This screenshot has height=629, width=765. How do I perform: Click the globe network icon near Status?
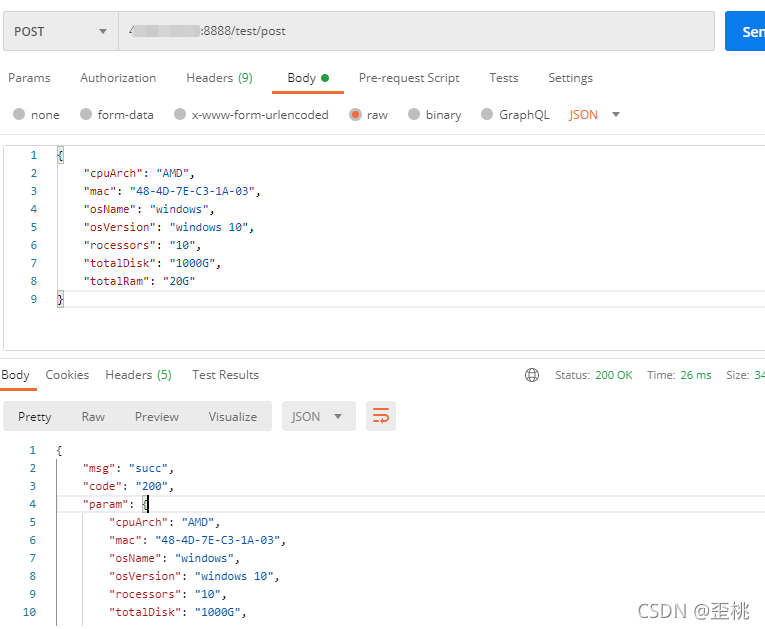pyautogui.click(x=531, y=375)
